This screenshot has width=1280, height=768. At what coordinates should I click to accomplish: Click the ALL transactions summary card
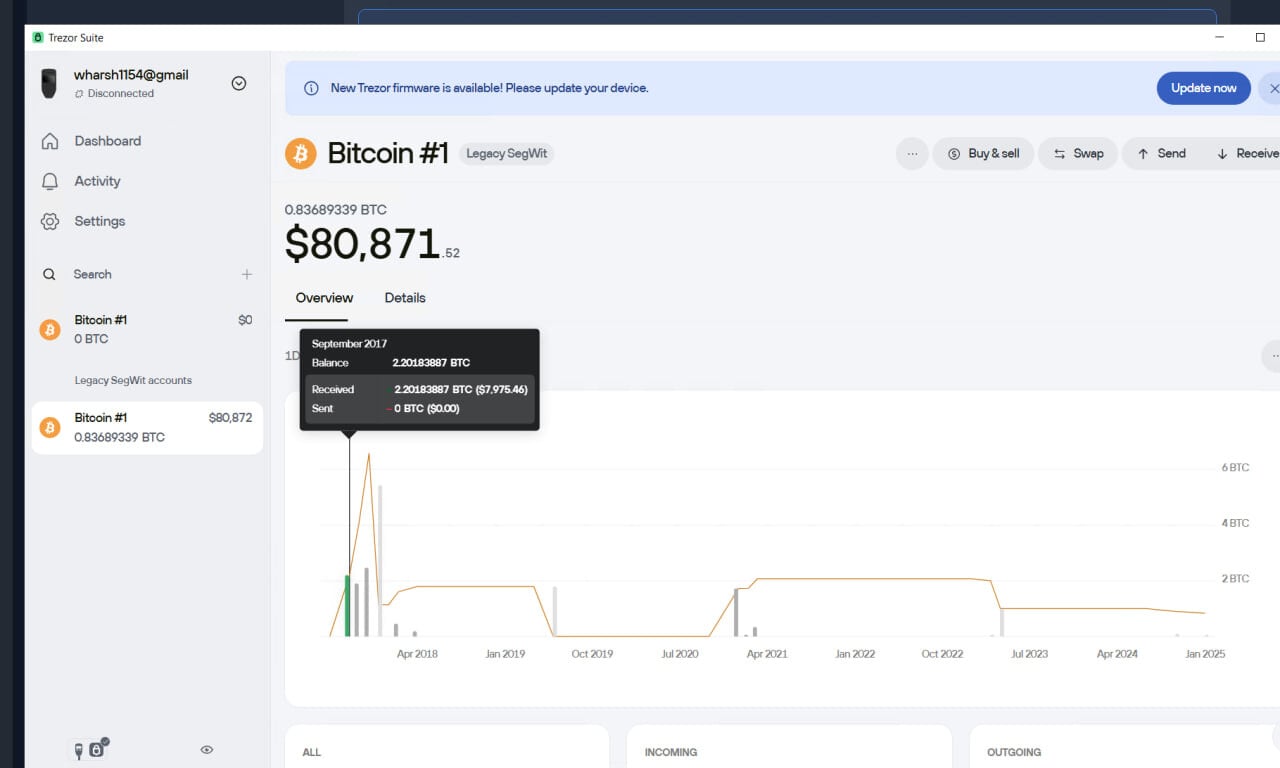click(447, 746)
